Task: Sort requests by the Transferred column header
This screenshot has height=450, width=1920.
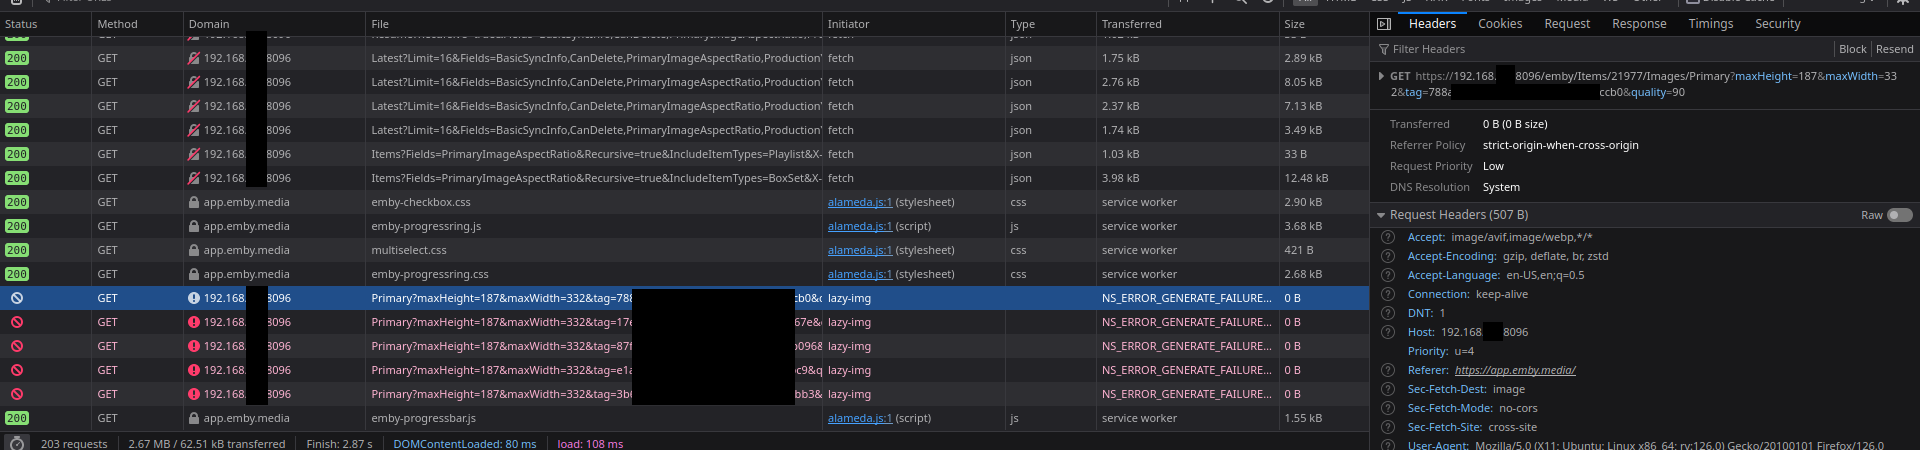Action: tap(1131, 24)
